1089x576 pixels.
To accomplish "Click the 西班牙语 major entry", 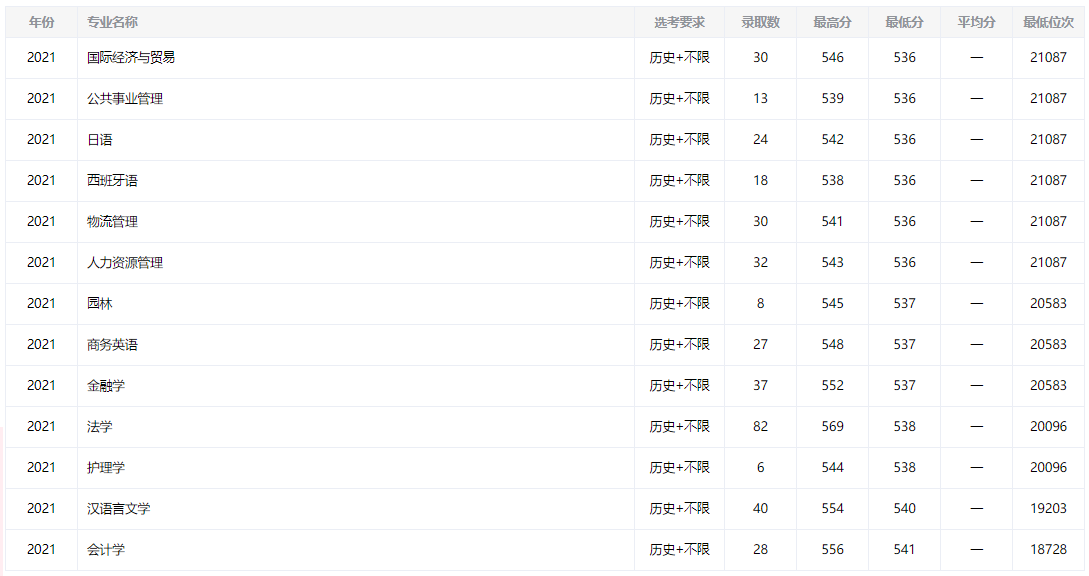I will click(112, 181).
